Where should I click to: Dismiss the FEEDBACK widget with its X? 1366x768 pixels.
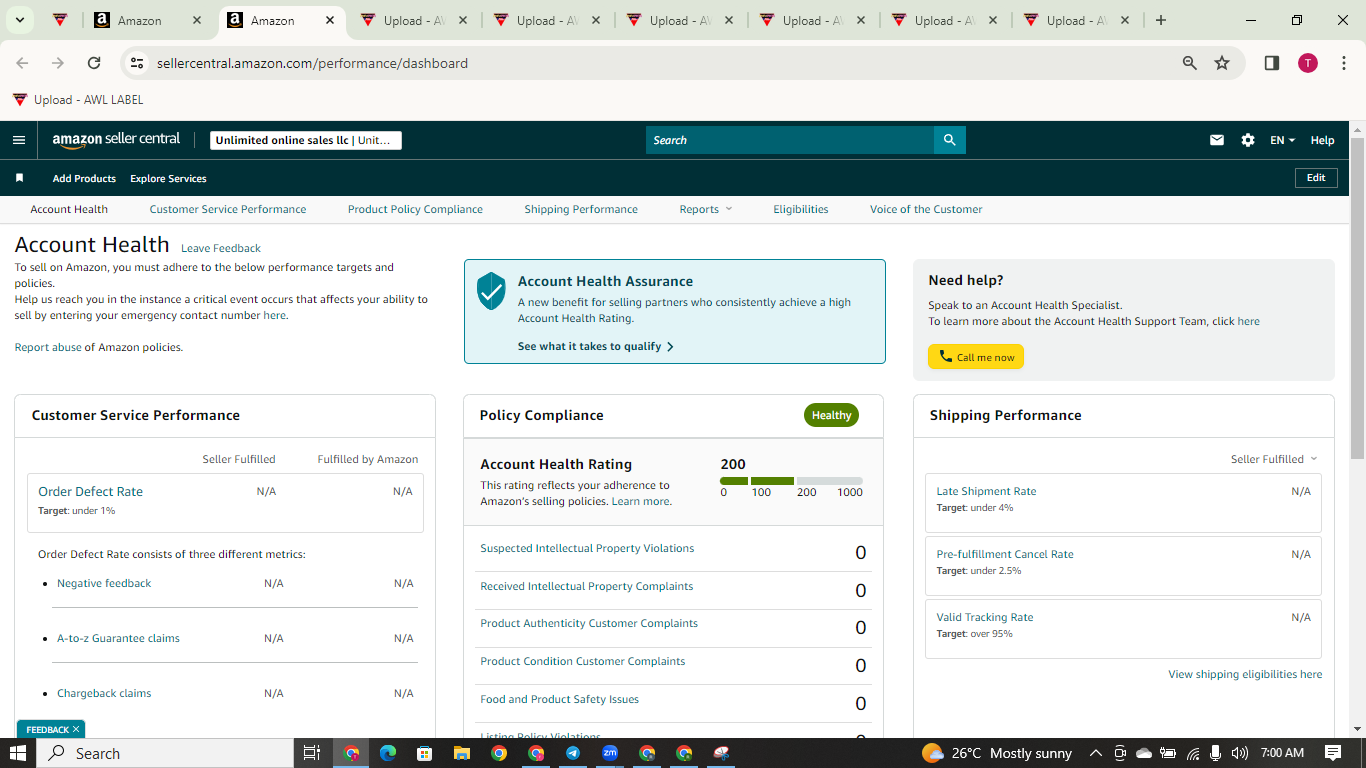click(x=76, y=729)
